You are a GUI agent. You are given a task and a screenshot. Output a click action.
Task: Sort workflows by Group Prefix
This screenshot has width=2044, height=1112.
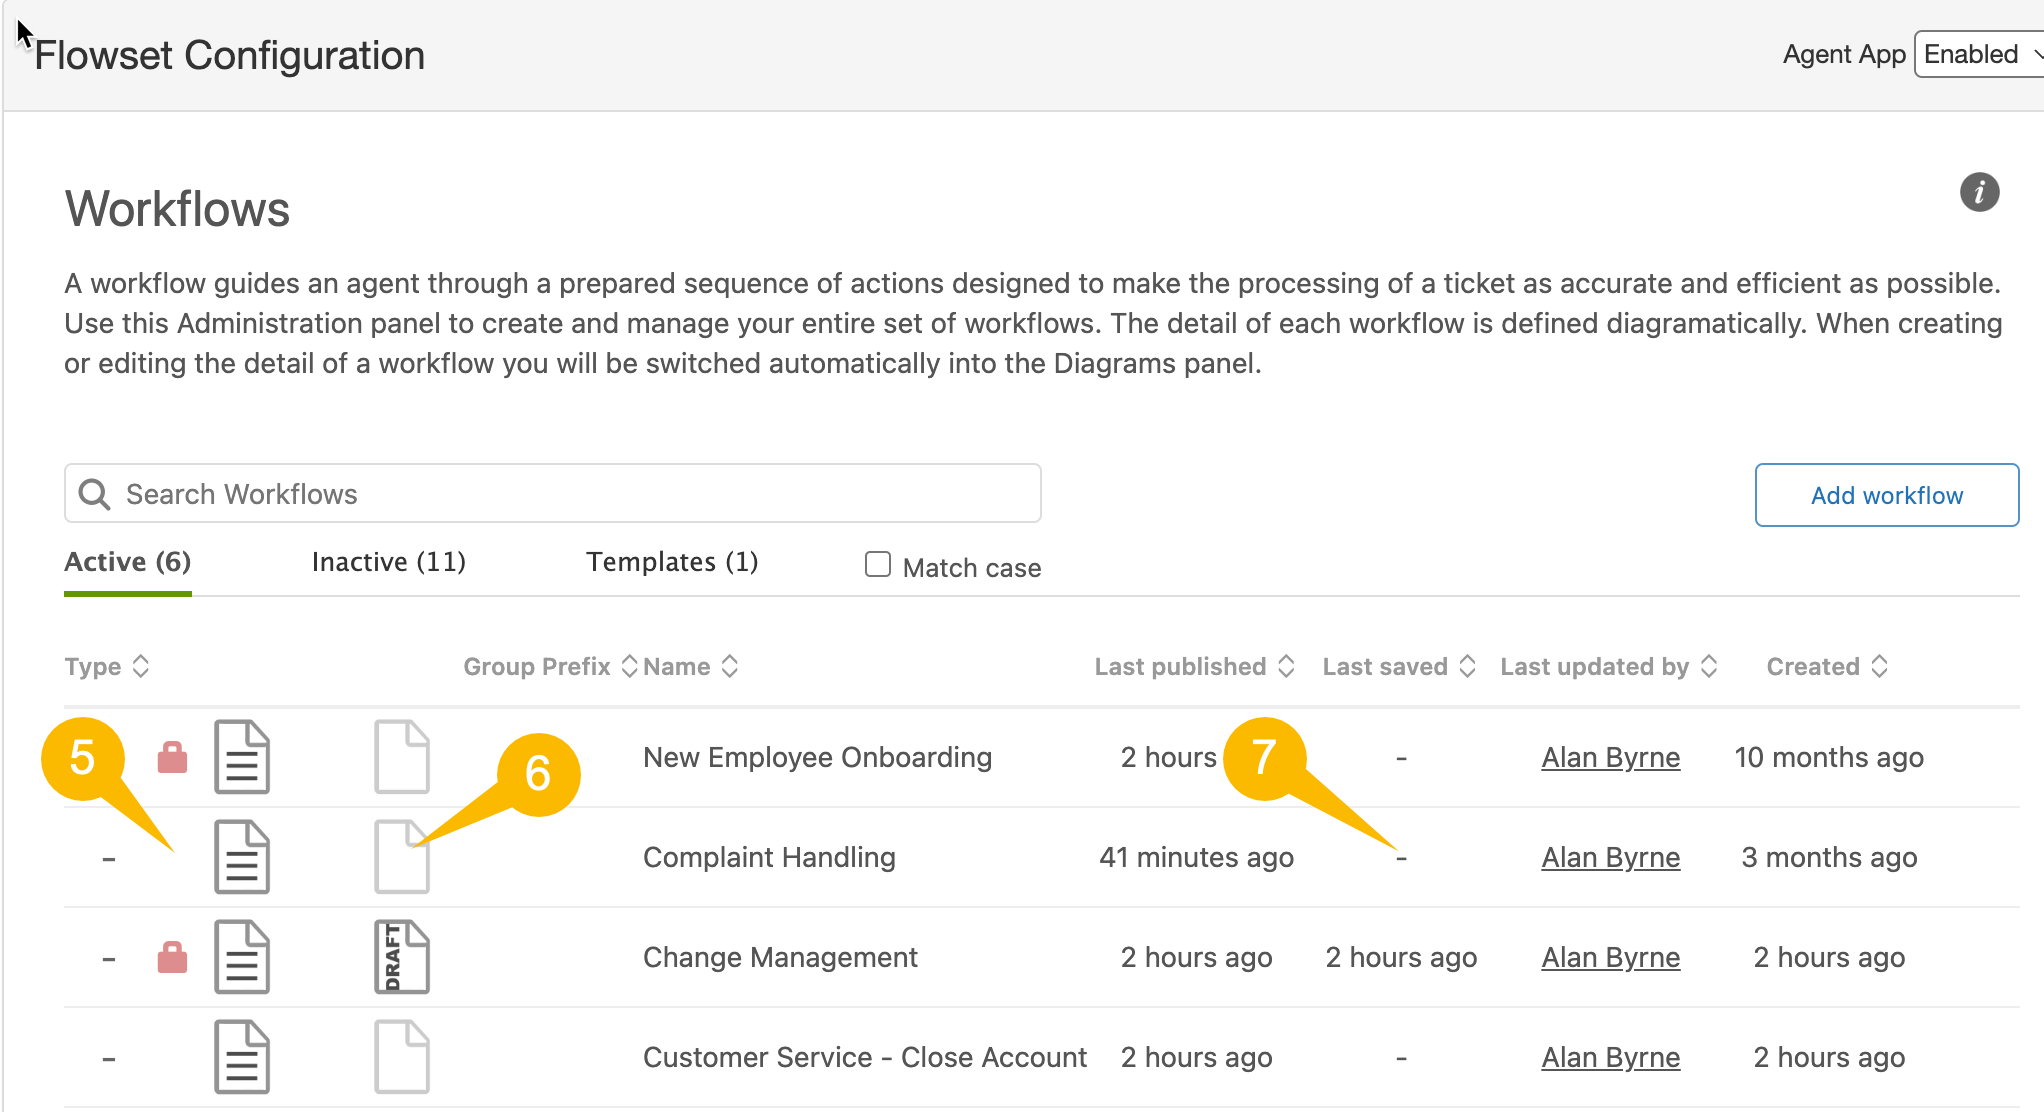pos(550,666)
